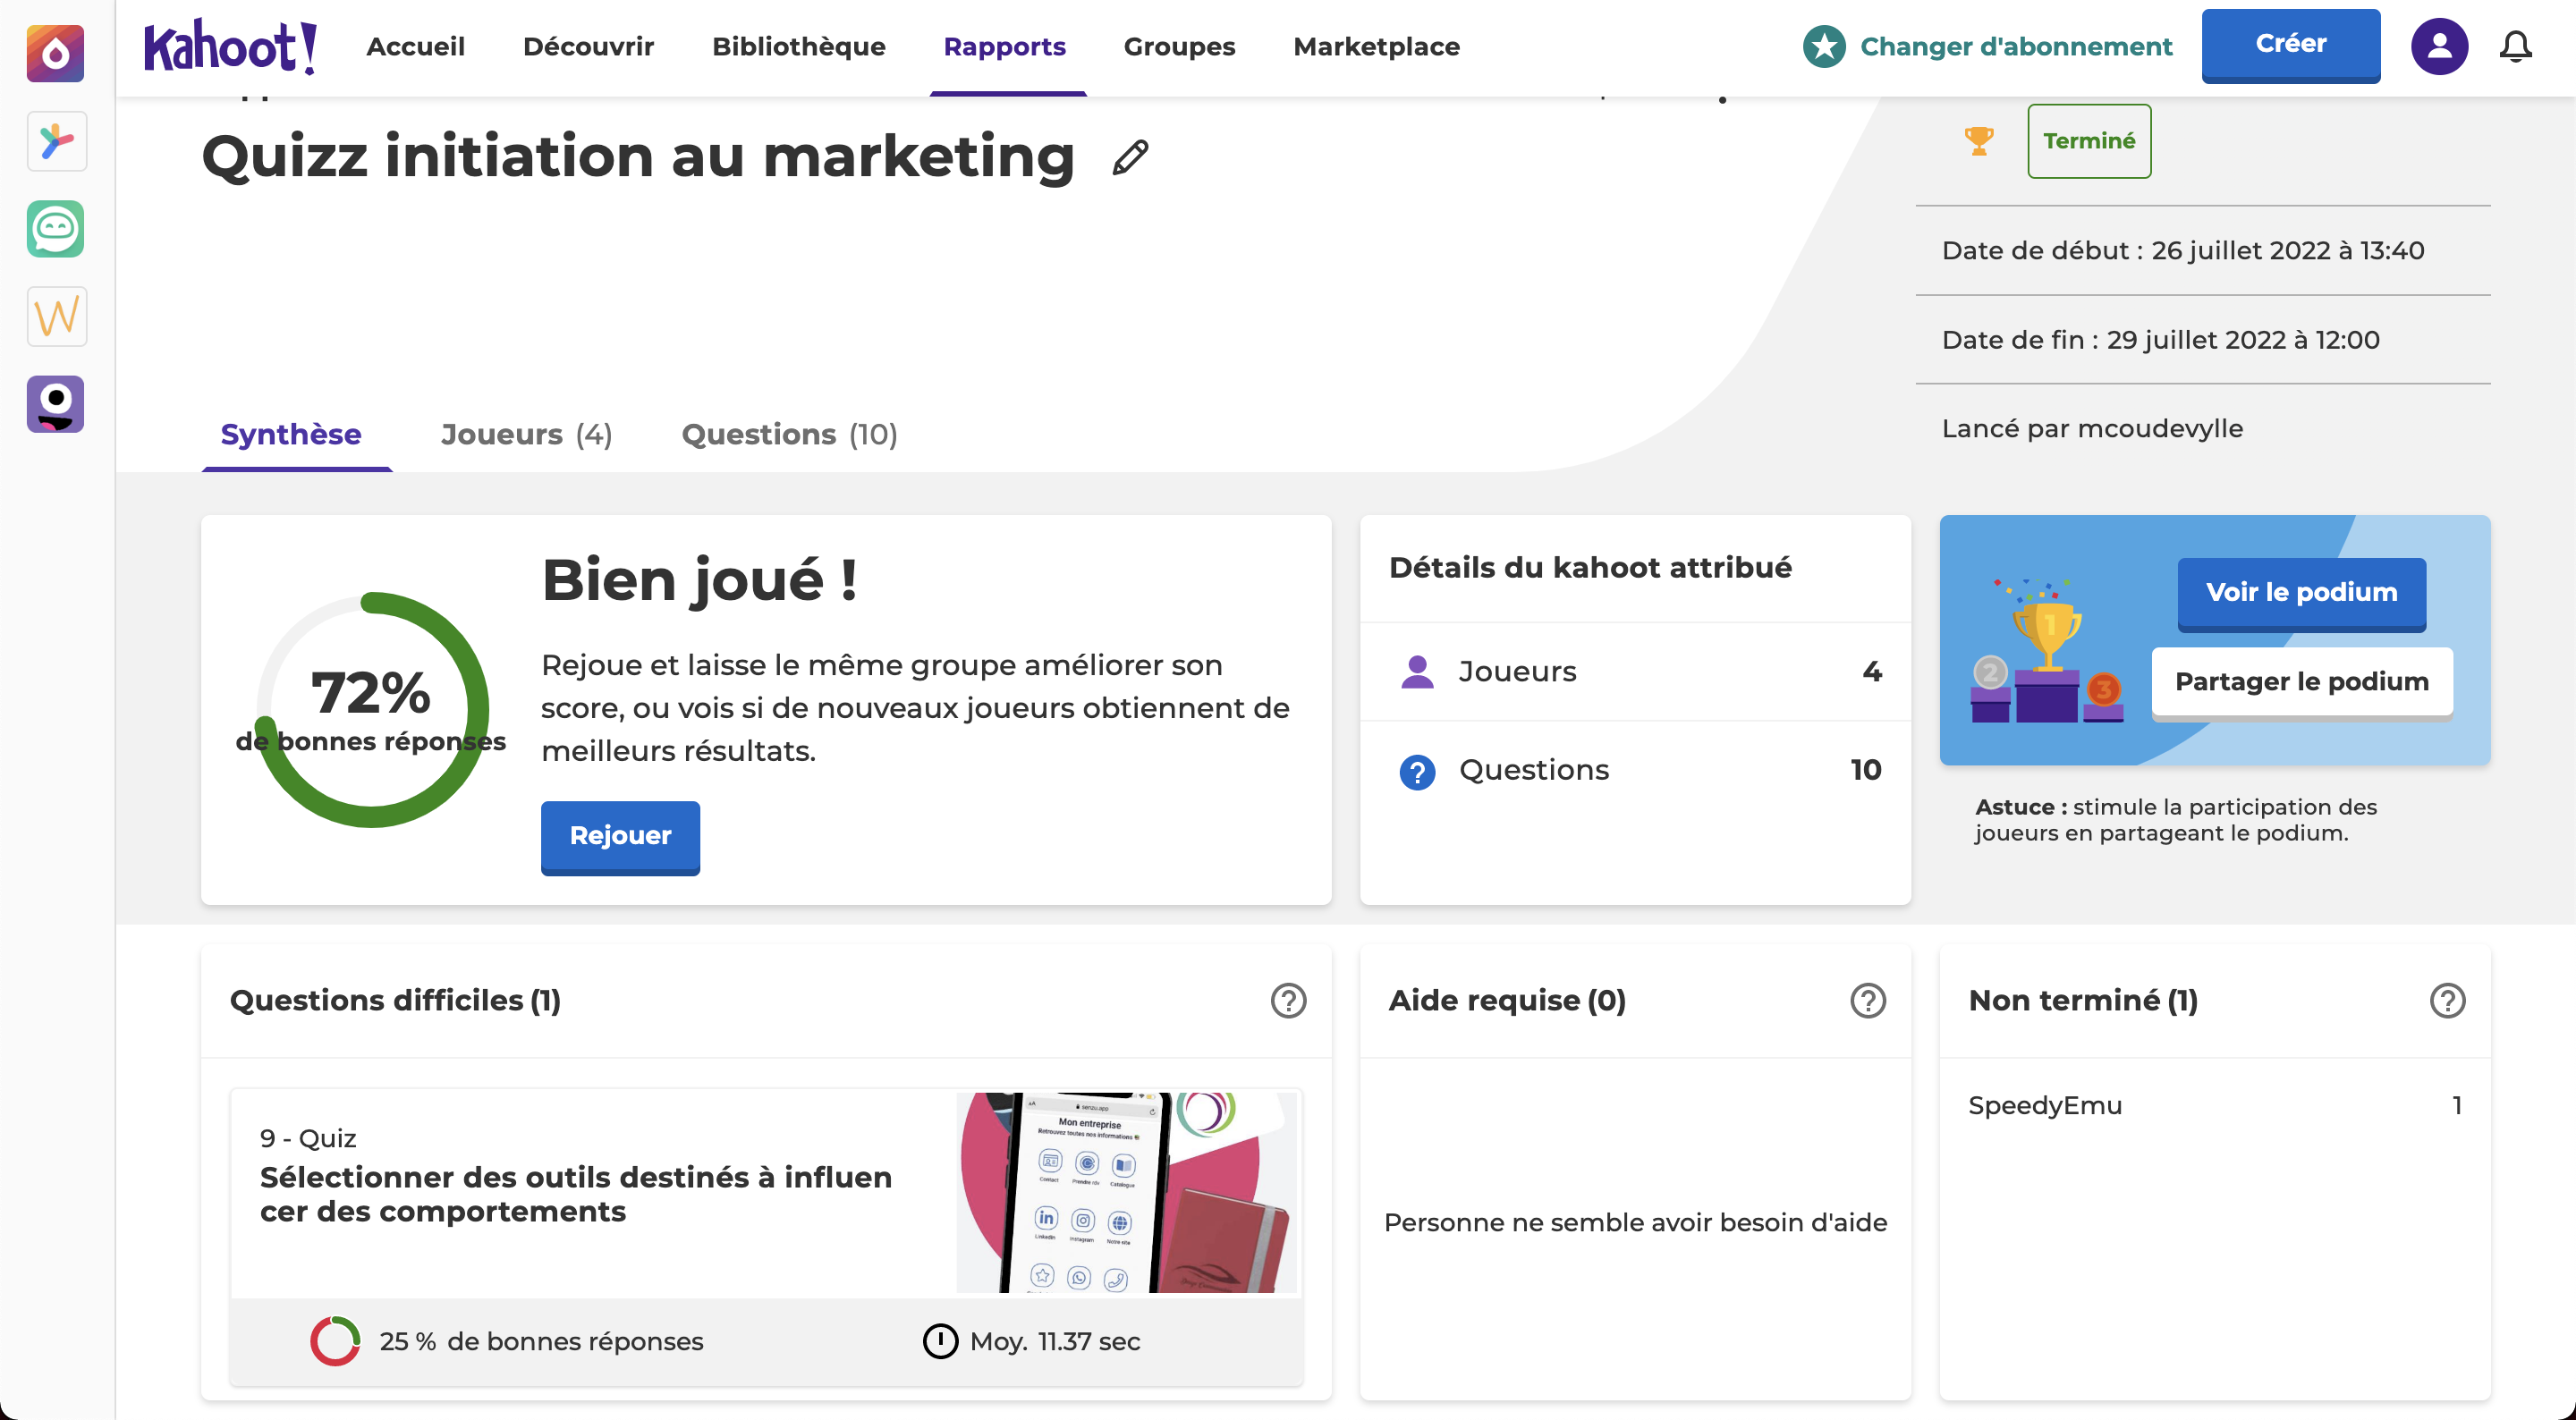The image size is (2576, 1420).
Task: Open help icon for Aide requise
Action: coord(1867,1000)
